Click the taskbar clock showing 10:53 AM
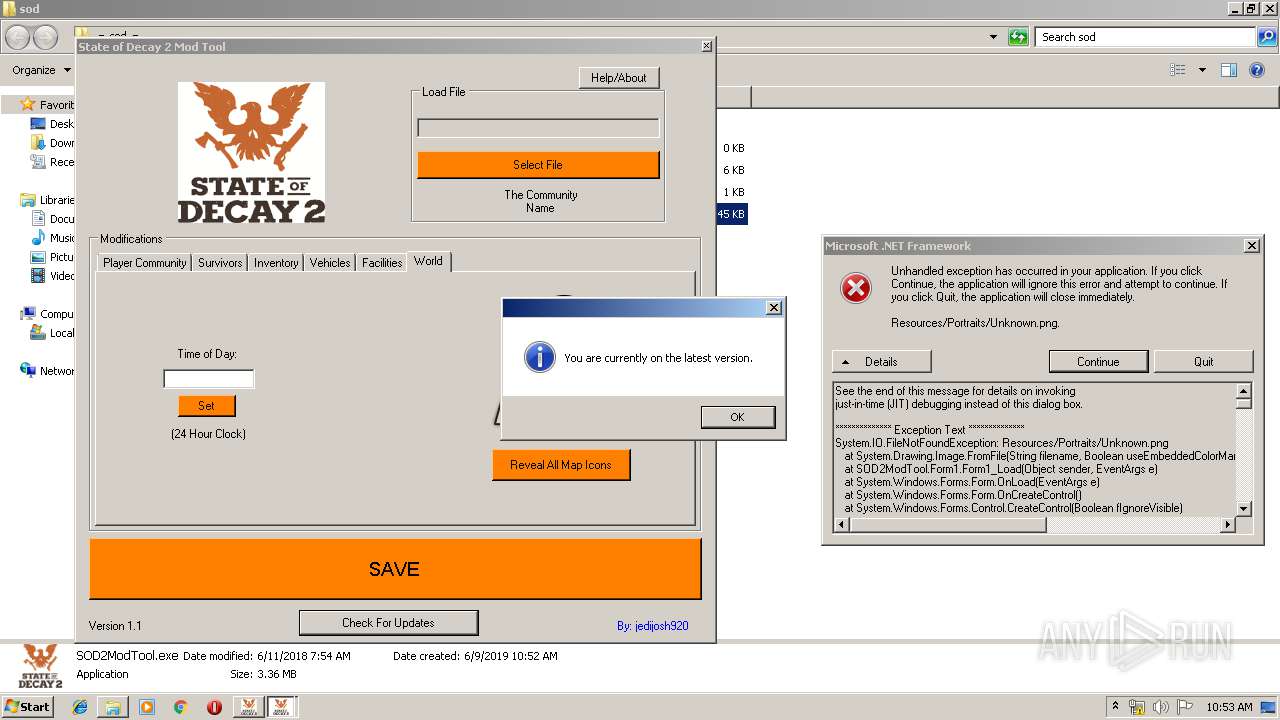This screenshot has height=720, width=1280. [1229, 707]
